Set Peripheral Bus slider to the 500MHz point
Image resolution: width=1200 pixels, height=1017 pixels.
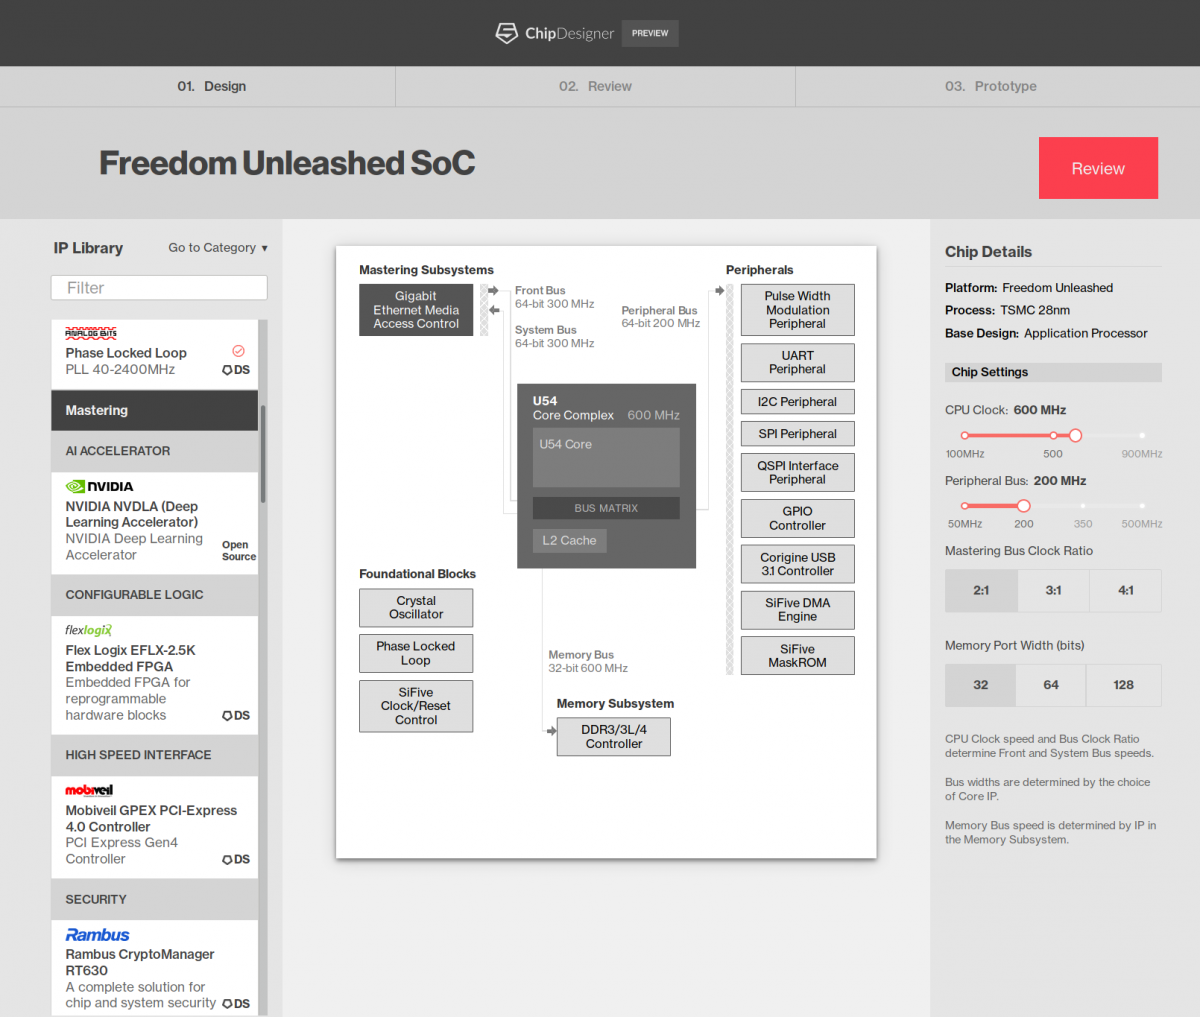pos(1142,506)
